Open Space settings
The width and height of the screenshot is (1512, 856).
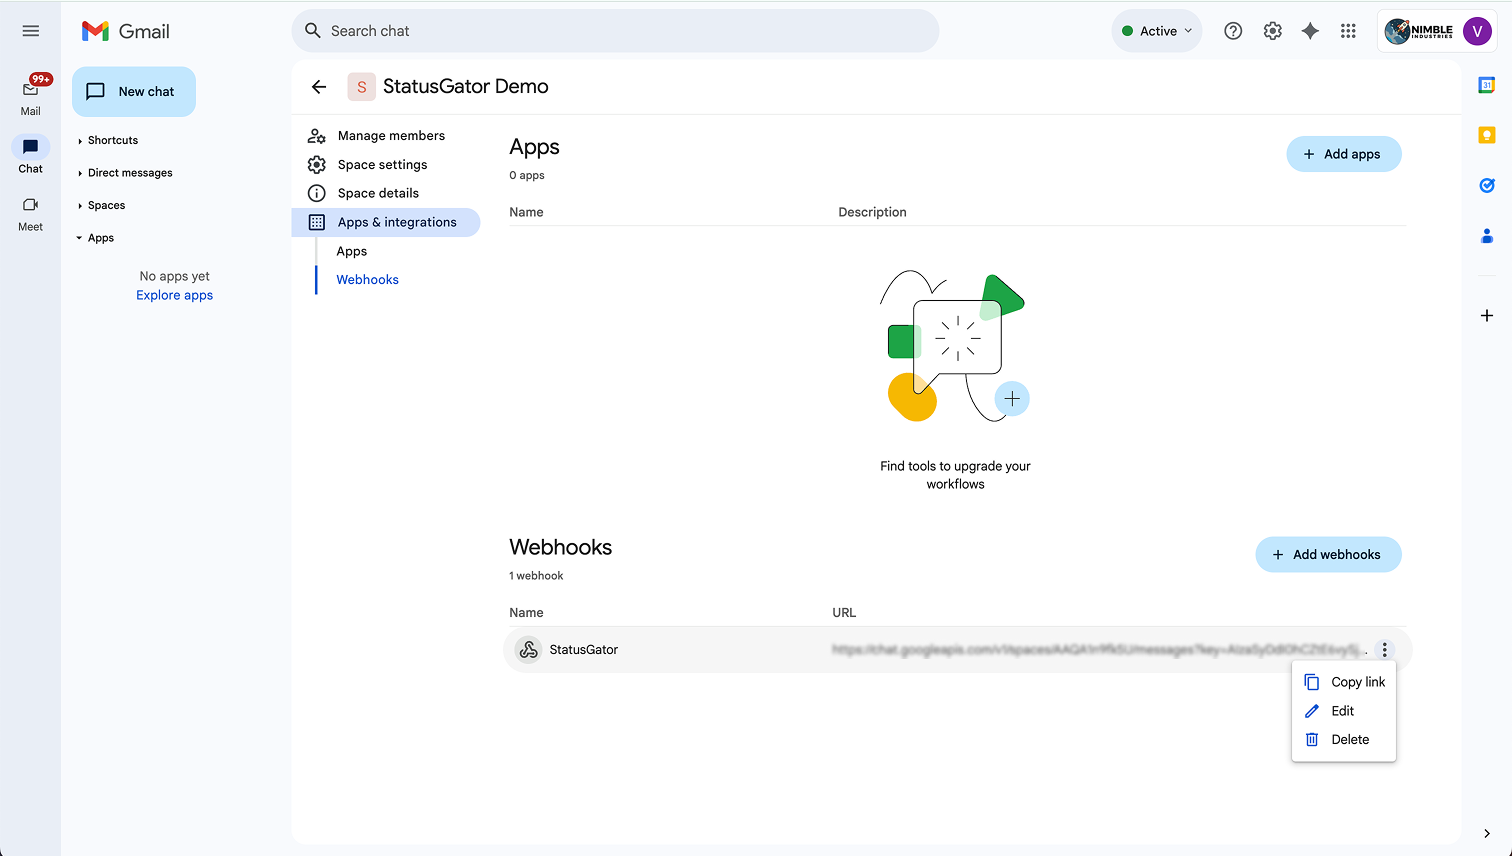tap(382, 165)
